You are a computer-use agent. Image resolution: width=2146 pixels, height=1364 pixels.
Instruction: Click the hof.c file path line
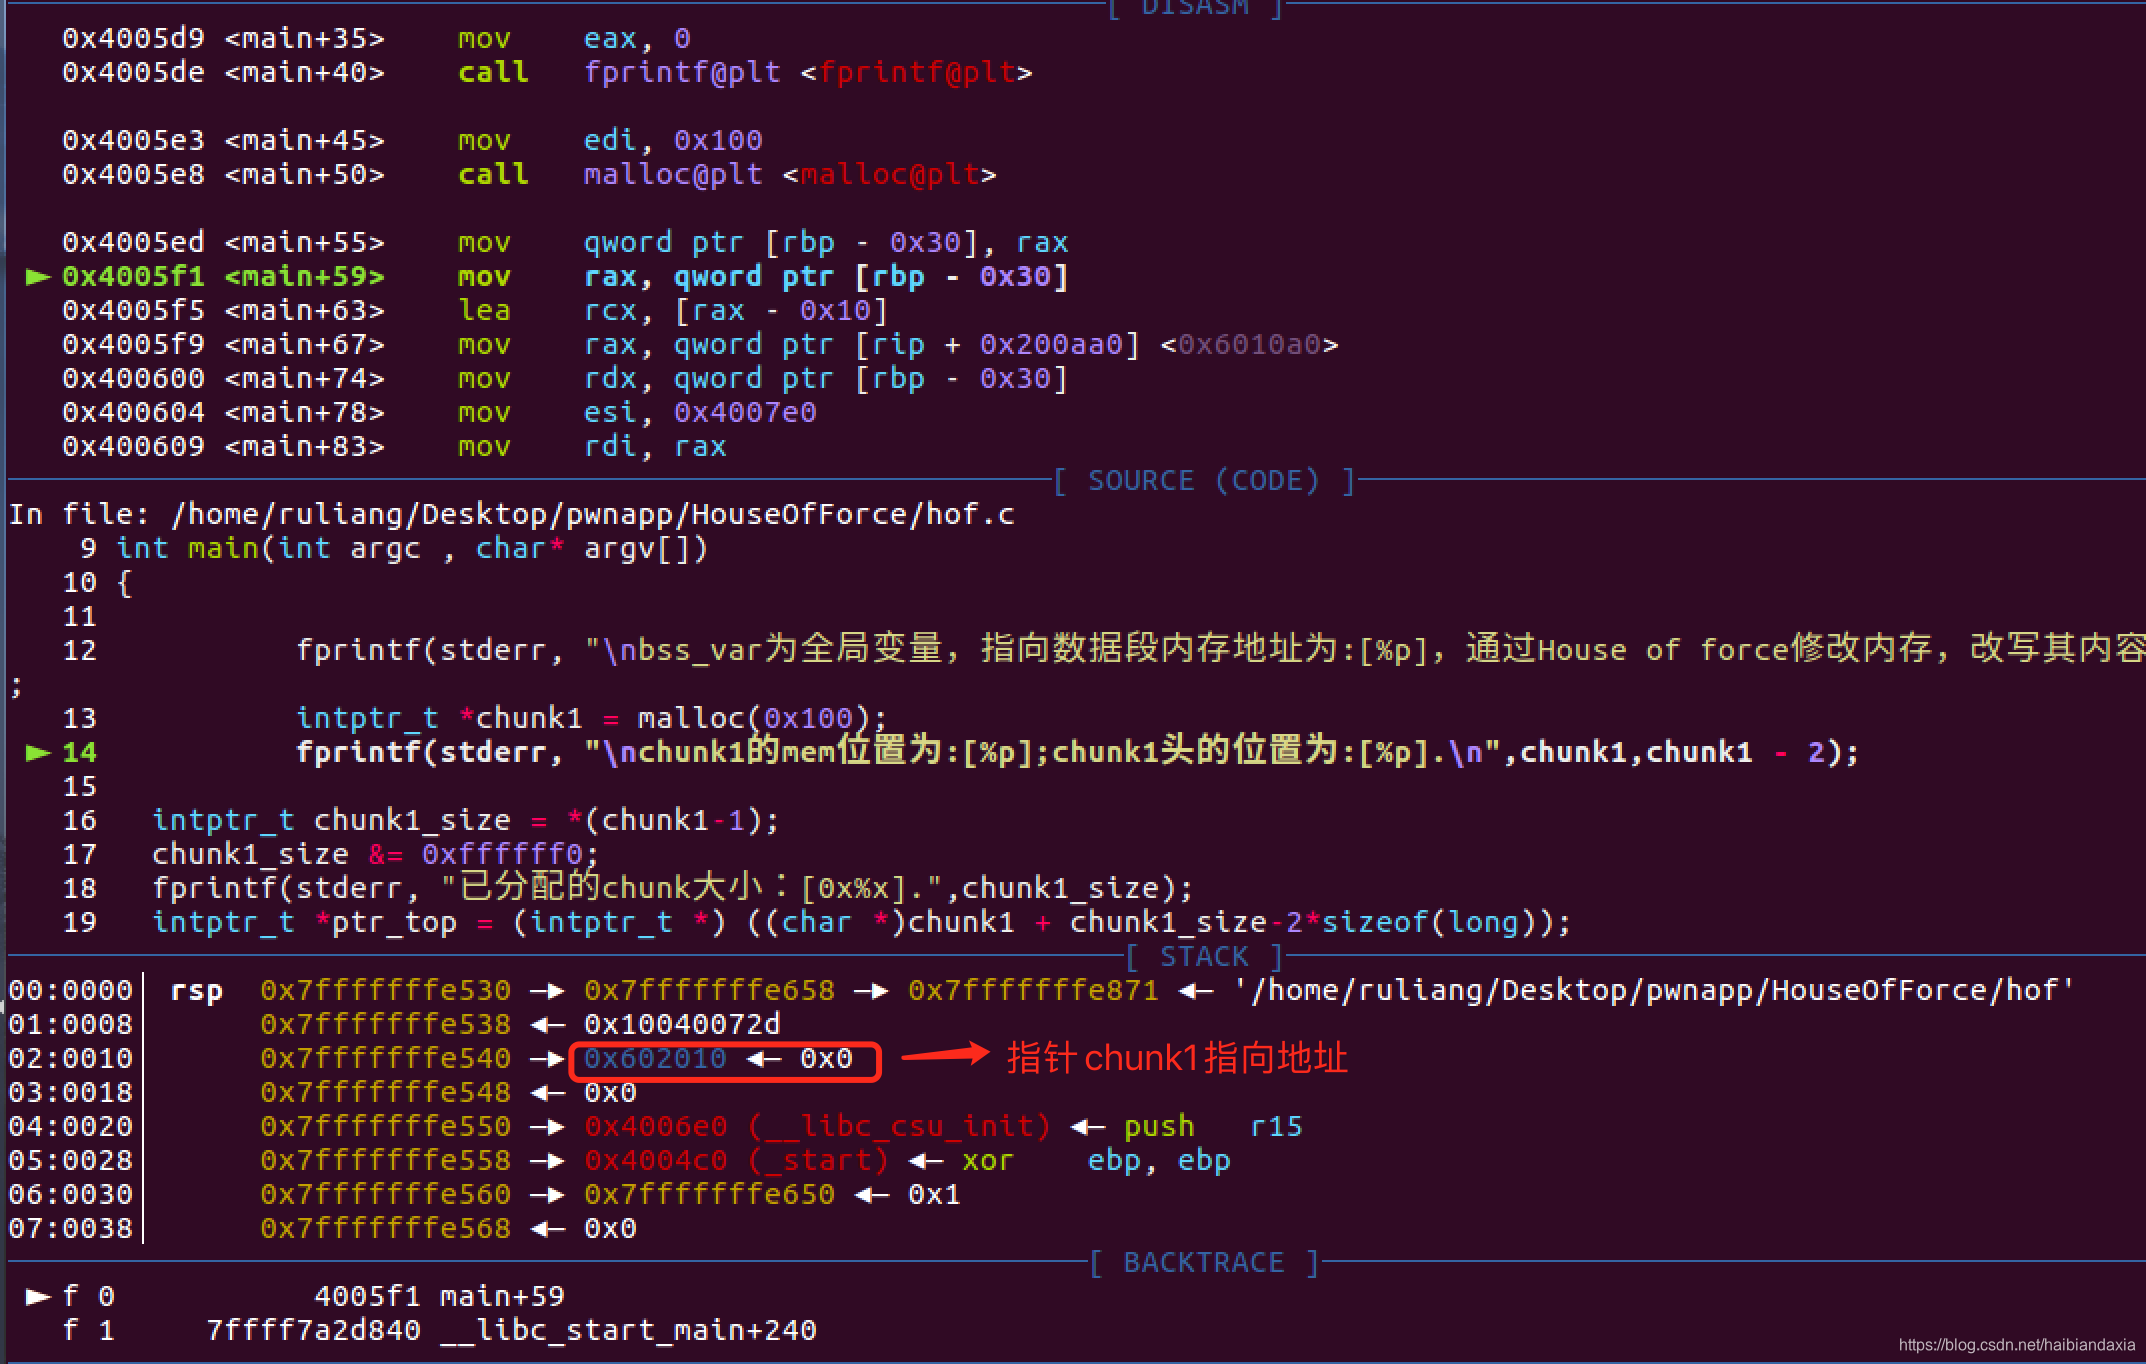(592, 515)
